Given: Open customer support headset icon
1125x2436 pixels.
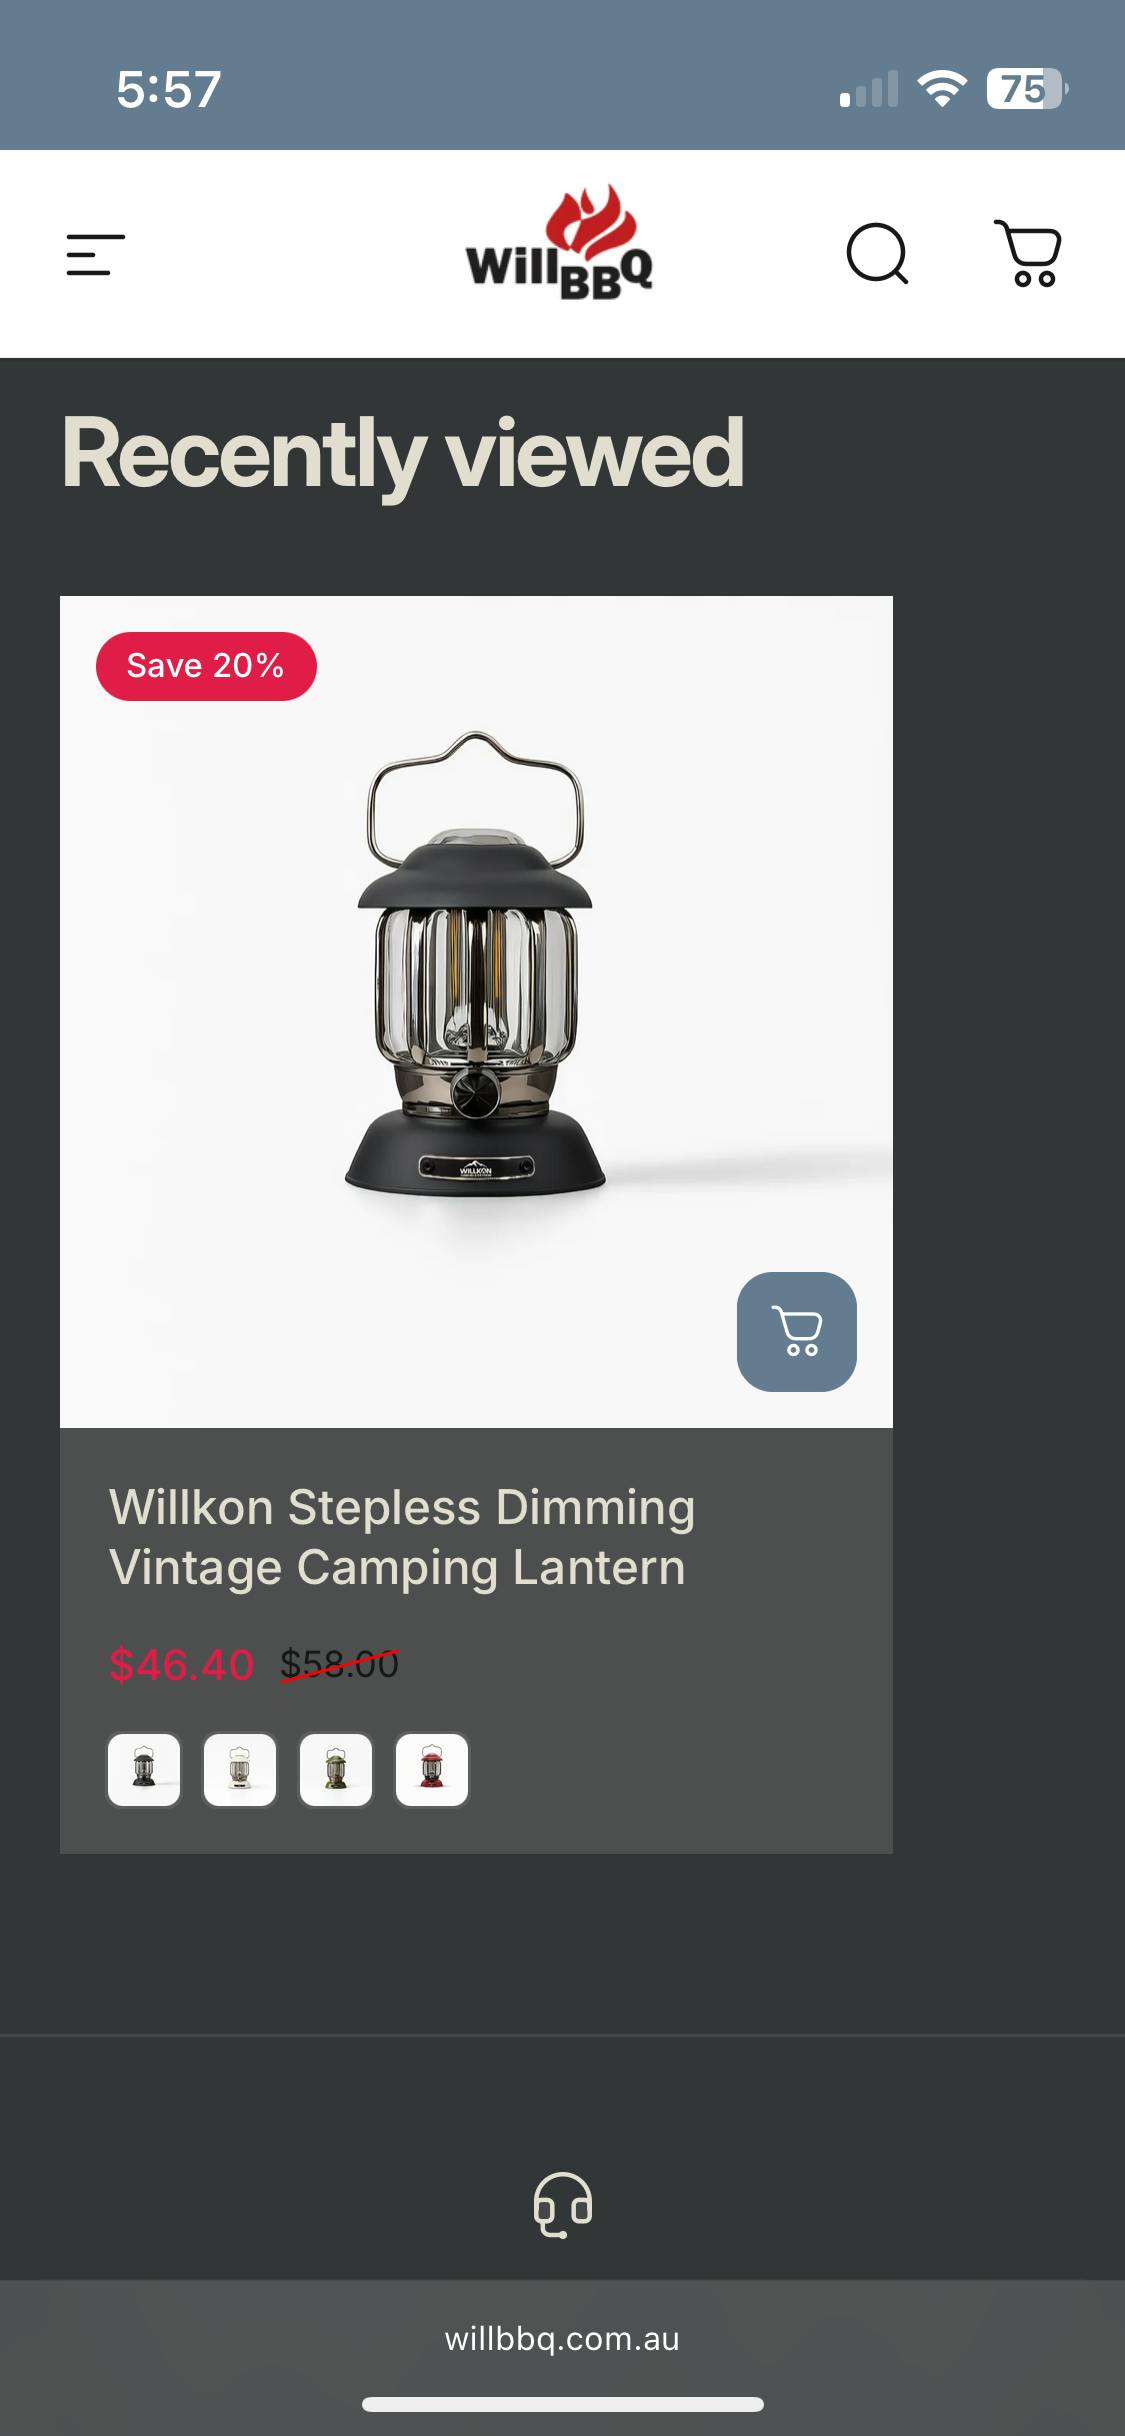Looking at the screenshot, I should [562, 2204].
